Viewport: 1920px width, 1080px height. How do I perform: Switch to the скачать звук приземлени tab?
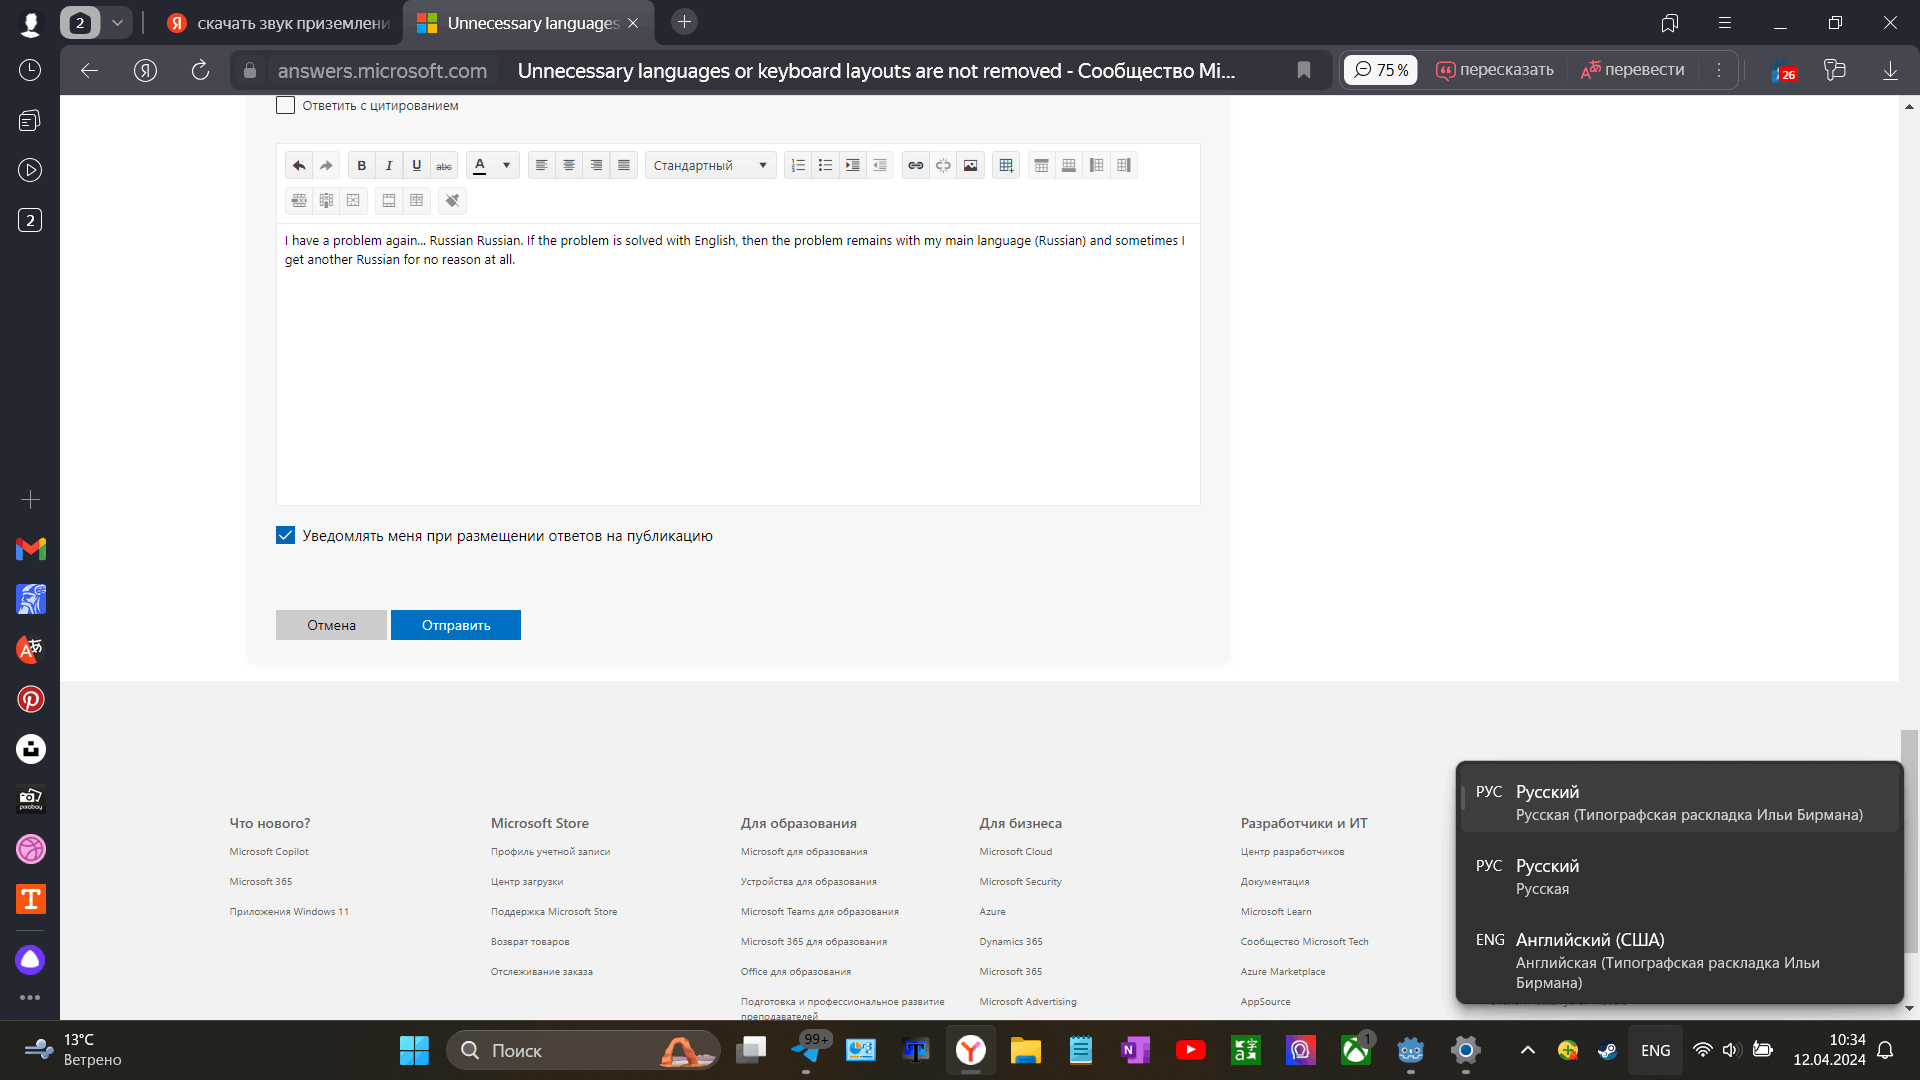point(277,23)
